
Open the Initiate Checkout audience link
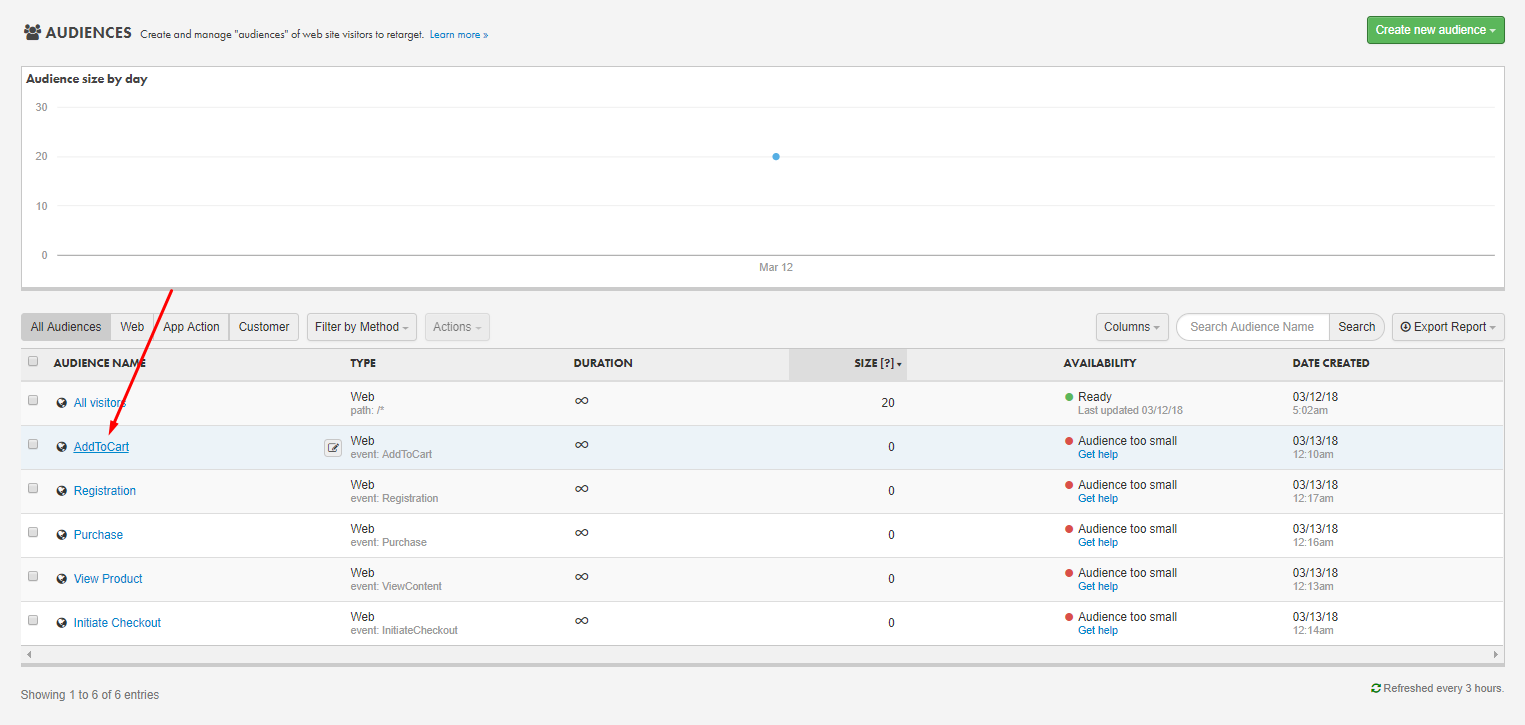(x=117, y=623)
